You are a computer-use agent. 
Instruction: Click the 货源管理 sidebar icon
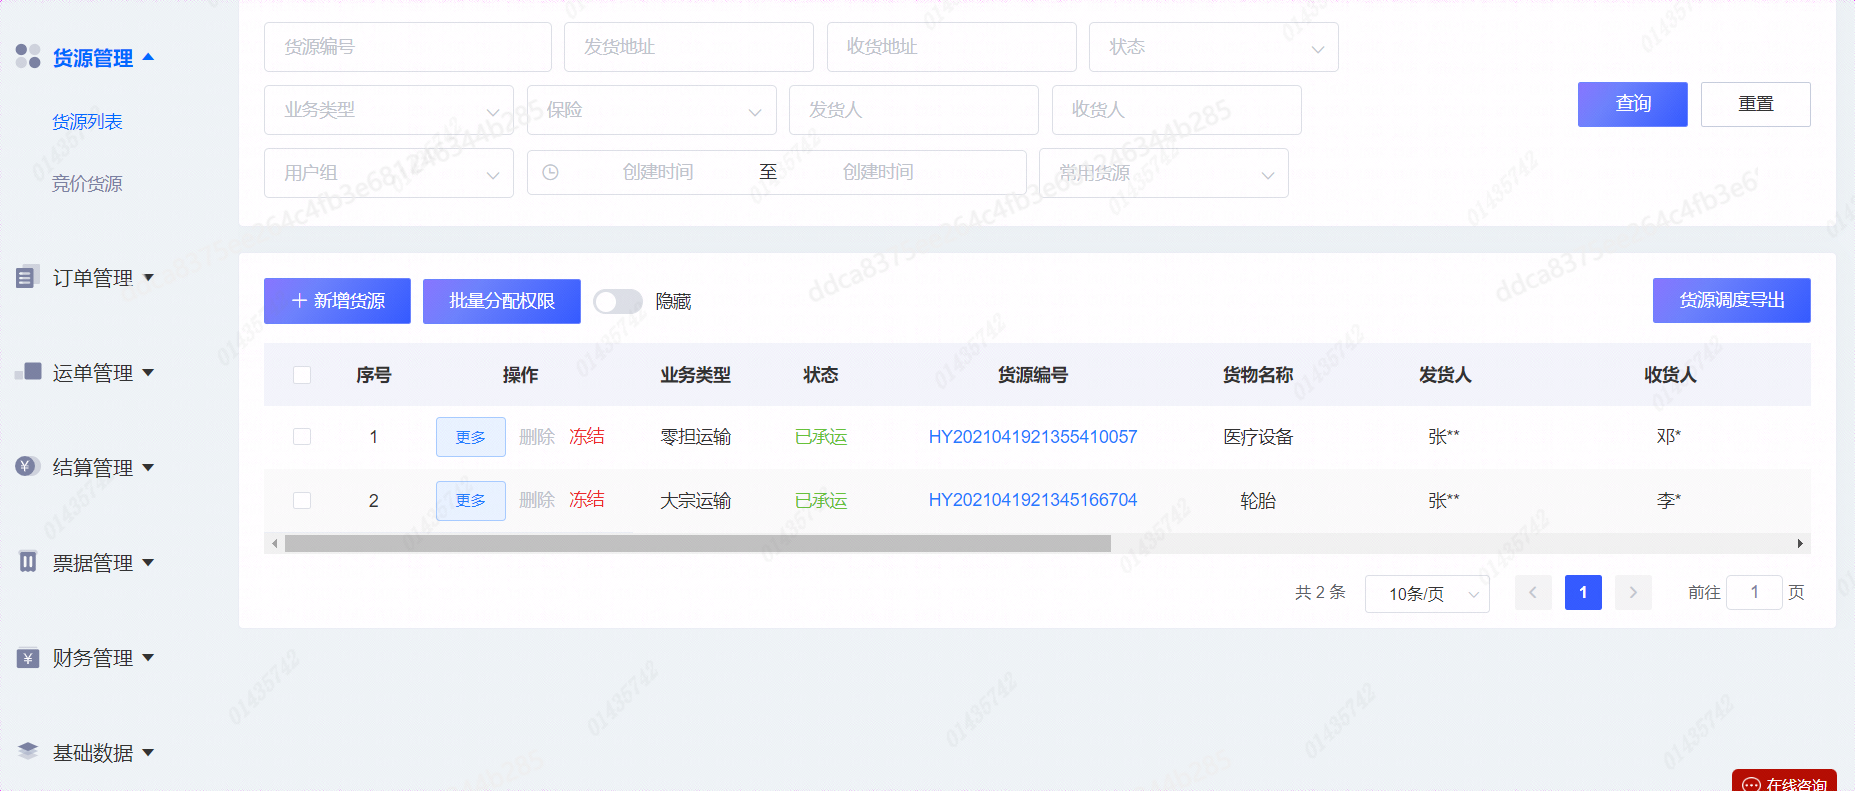pyautogui.click(x=28, y=57)
